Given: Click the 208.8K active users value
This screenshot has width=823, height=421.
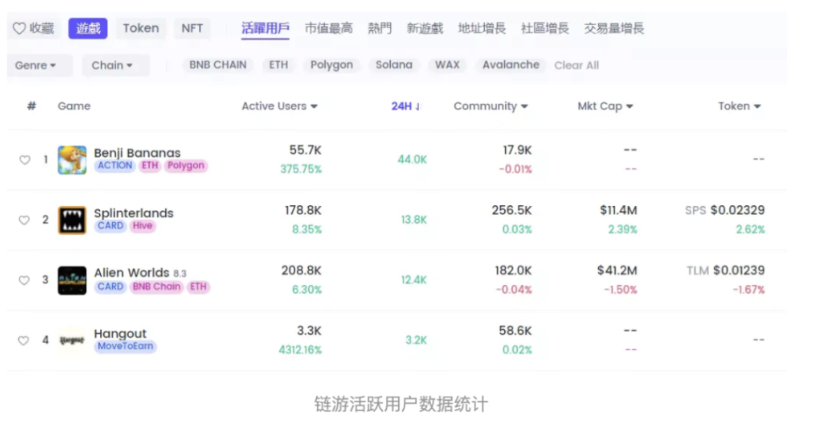Looking at the screenshot, I should pyautogui.click(x=301, y=271).
